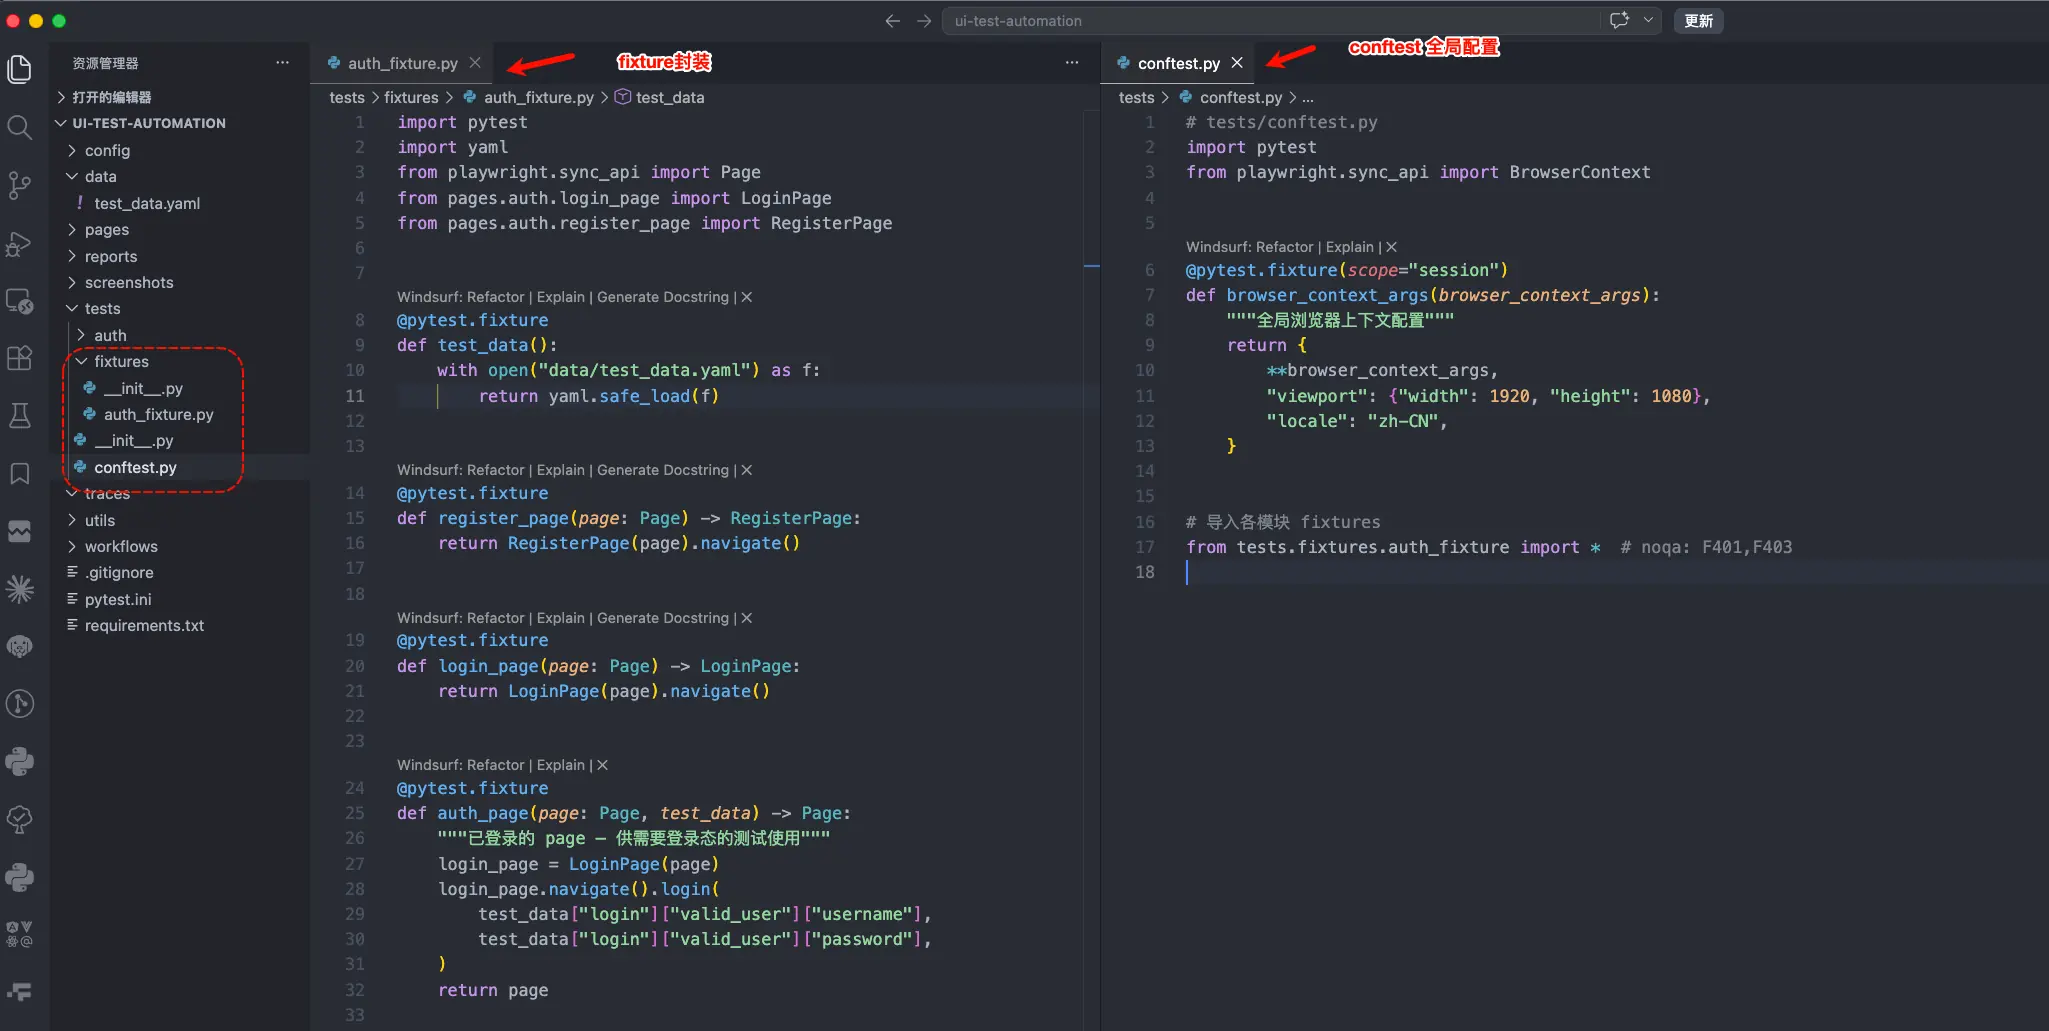Open the Search view in activity bar
Screen dimensions: 2049x1031
19,127
